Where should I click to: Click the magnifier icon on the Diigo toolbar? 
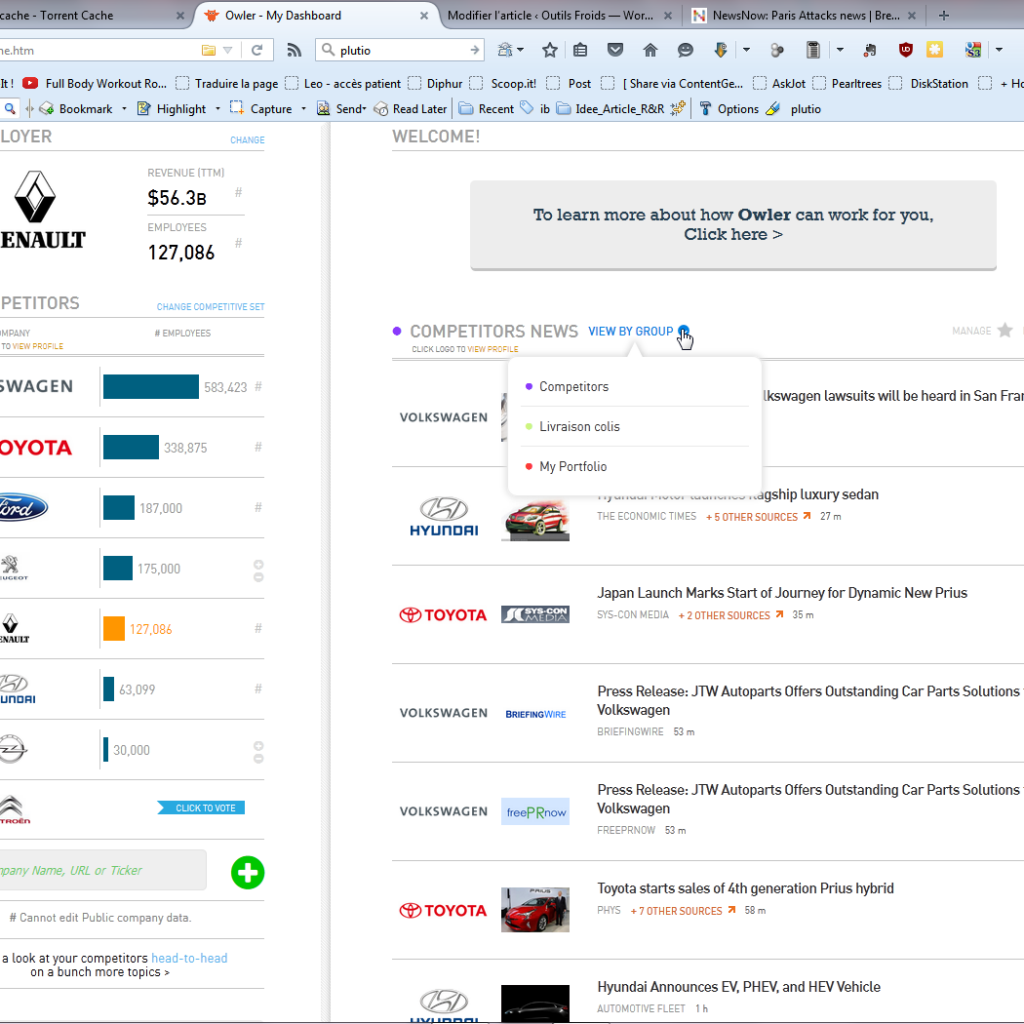(10, 108)
